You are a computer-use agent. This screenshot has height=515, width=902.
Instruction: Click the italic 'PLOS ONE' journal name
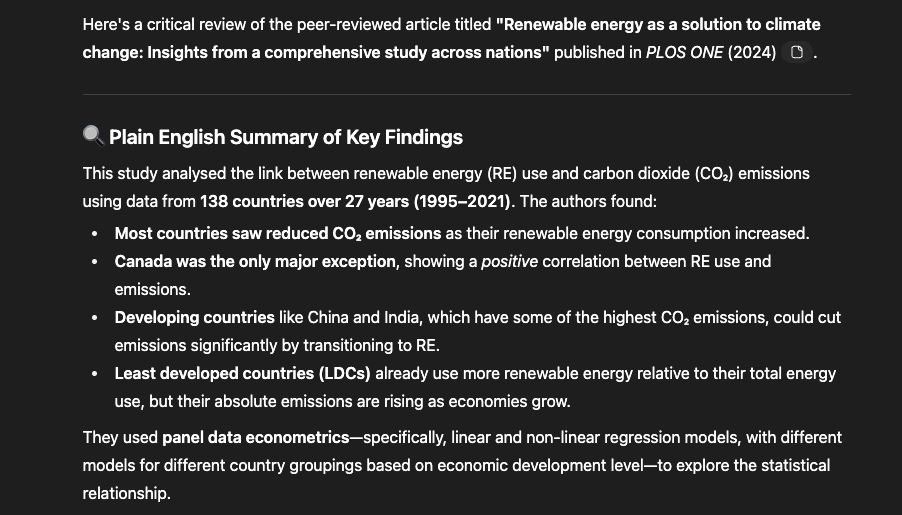pyautogui.click(x=684, y=52)
